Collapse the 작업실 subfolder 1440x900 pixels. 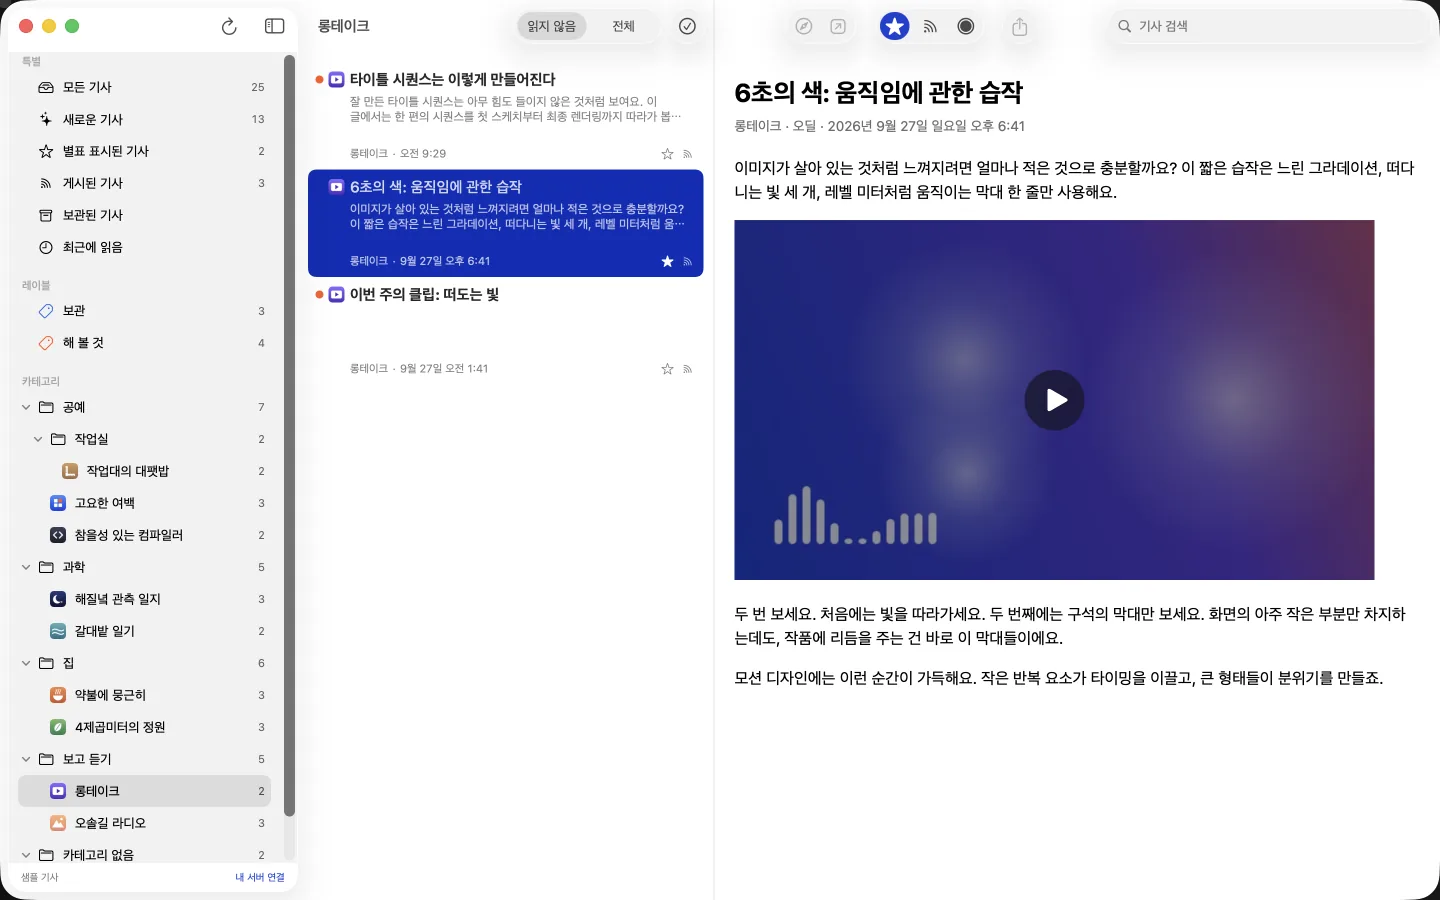(38, 439)
